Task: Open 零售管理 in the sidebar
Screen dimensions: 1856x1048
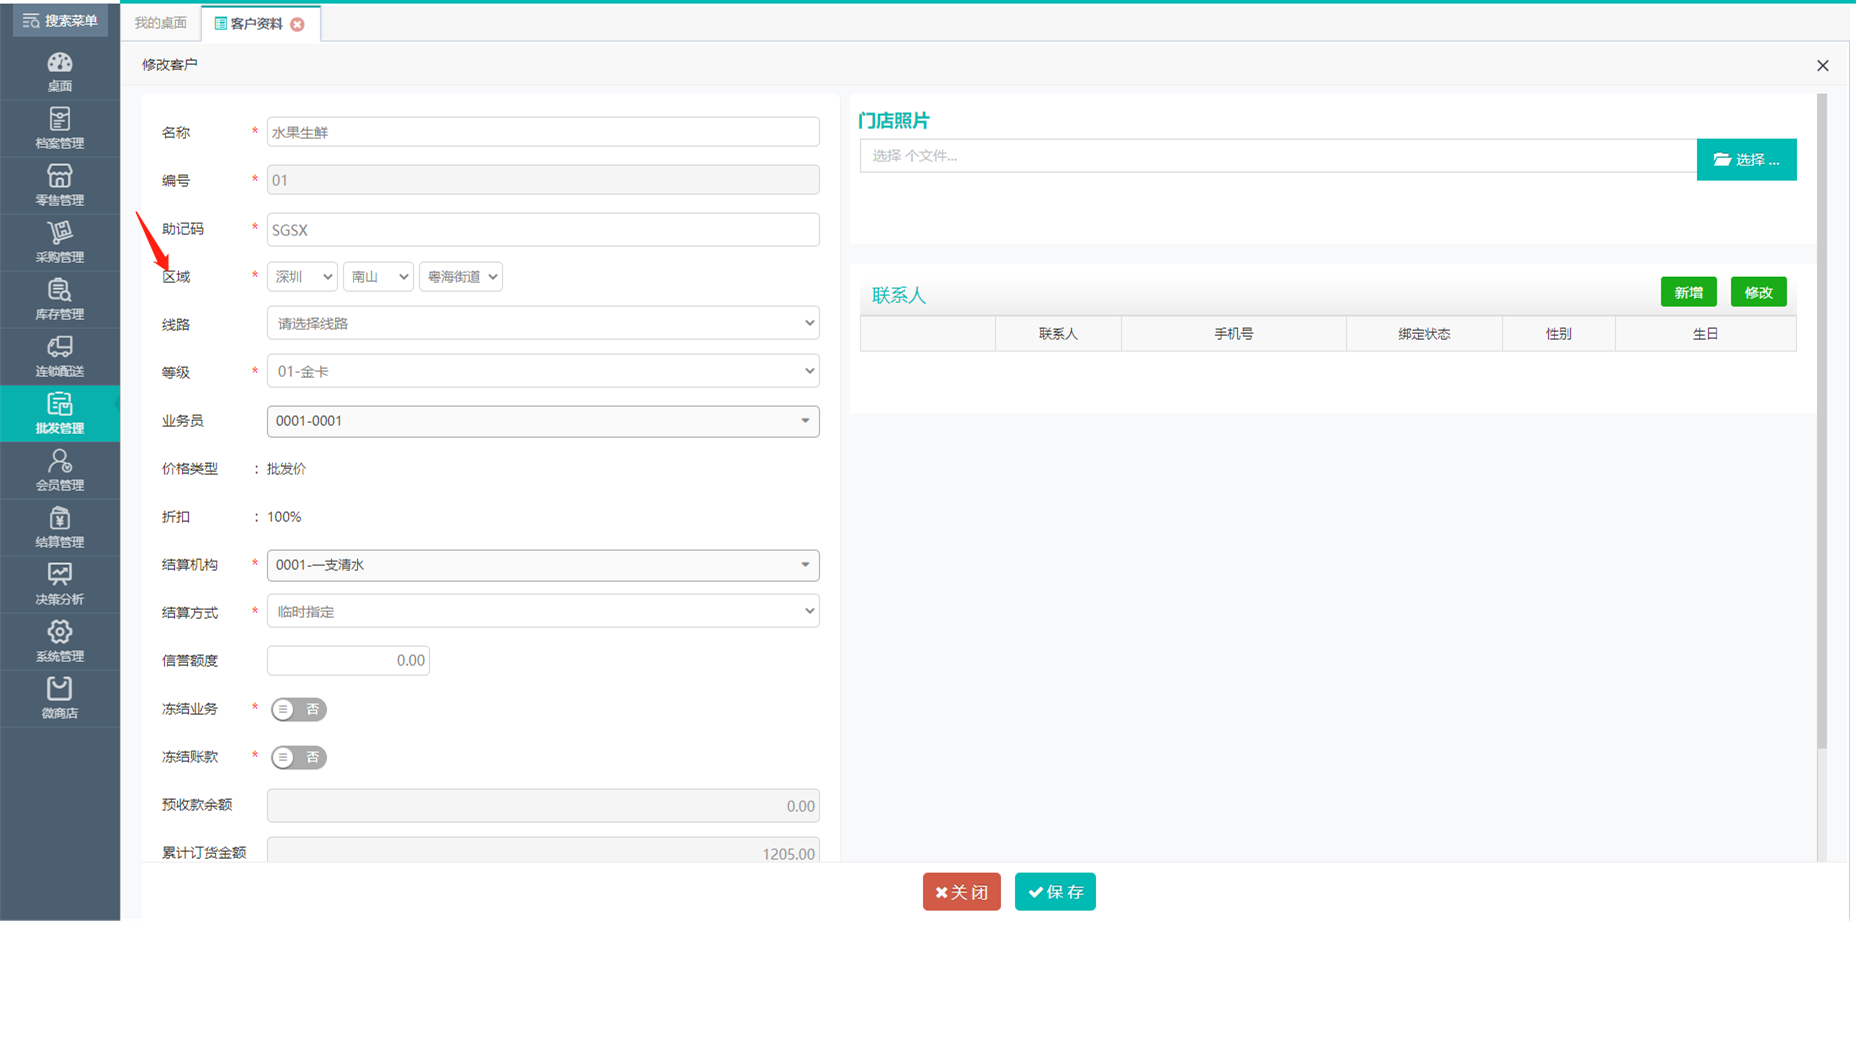Action: pyautogui.click(x=60, y=186)
